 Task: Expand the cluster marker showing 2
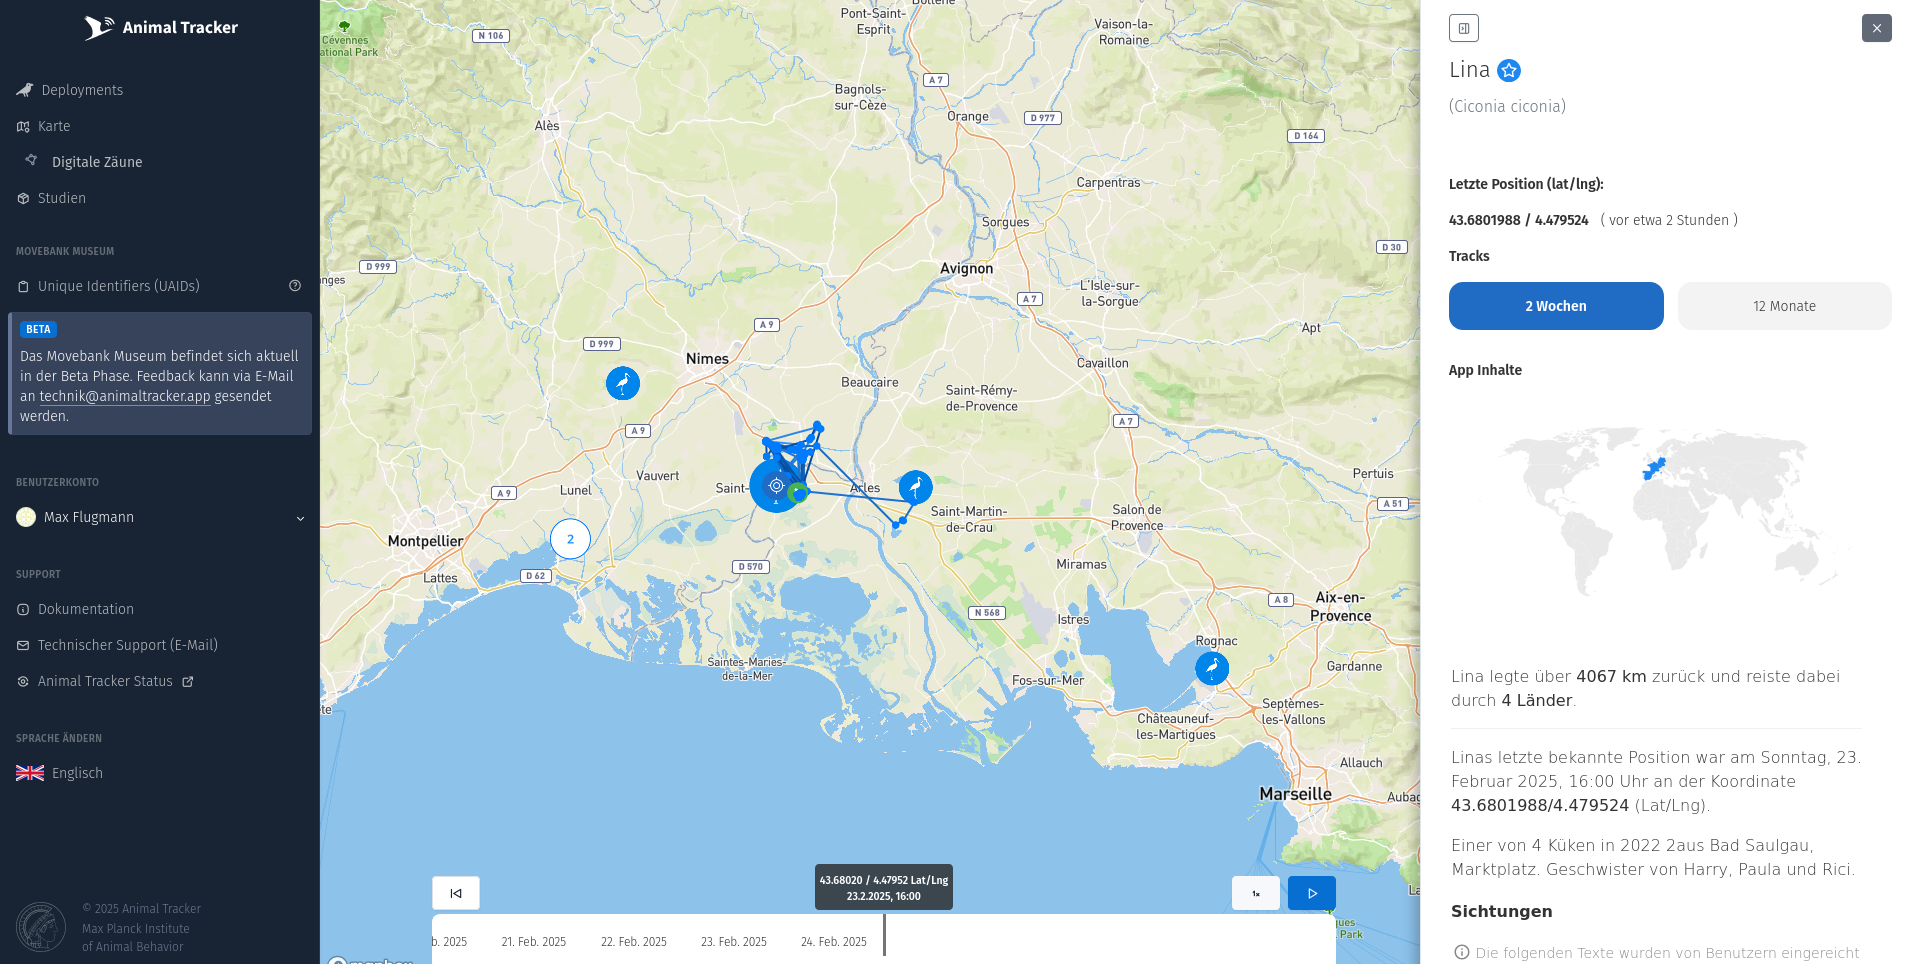pos(570,539)
